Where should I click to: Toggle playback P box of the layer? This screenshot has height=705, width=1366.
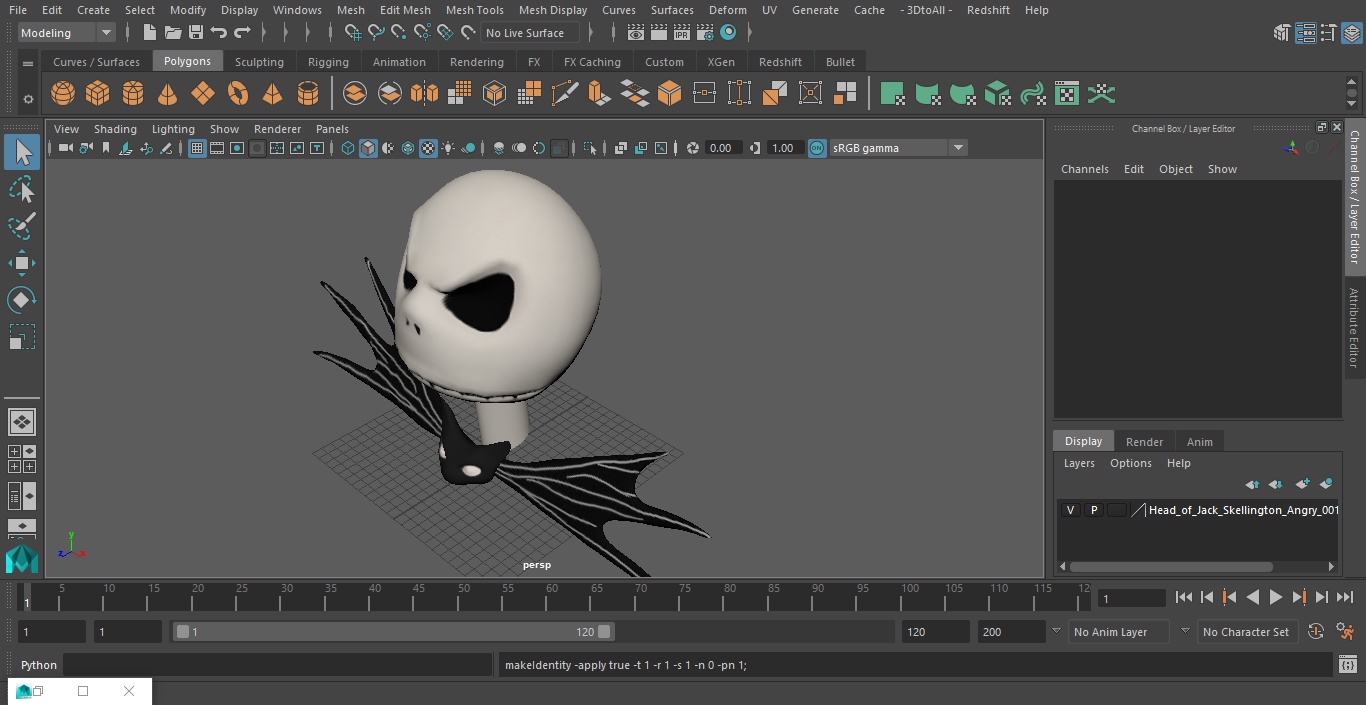tap(1093, 510)
